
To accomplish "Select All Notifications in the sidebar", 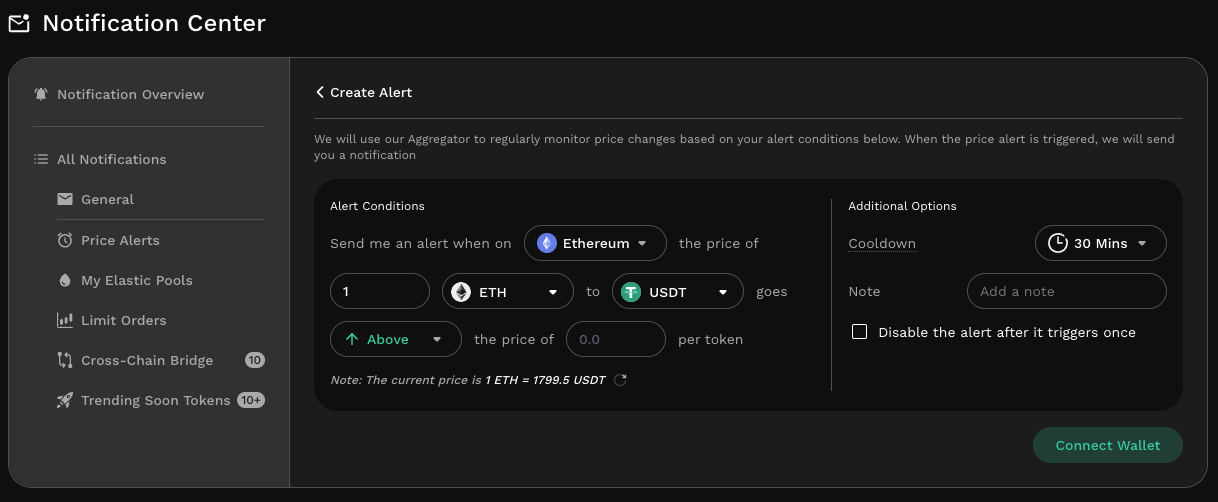I will pos(111,159).
